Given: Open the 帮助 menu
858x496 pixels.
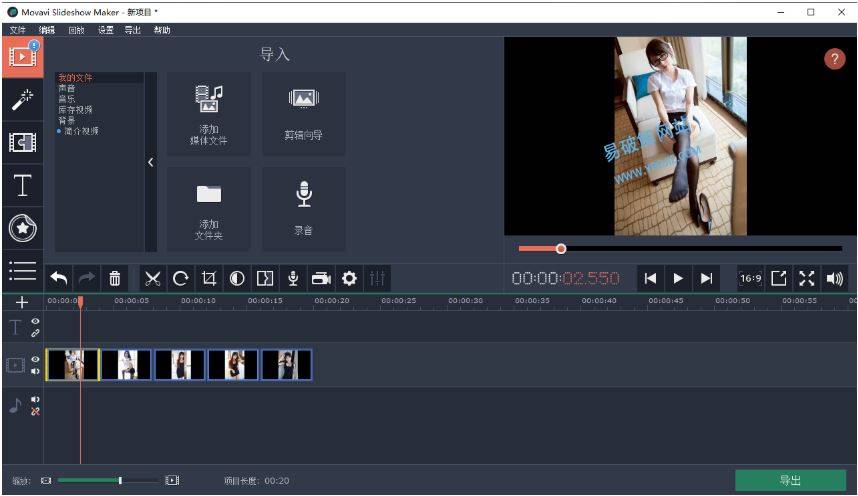Looking at the screenshot, I should [162, 30].
